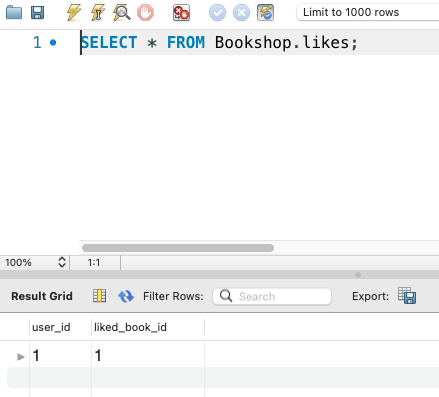Toggle auto-commit mode icon

266,13
